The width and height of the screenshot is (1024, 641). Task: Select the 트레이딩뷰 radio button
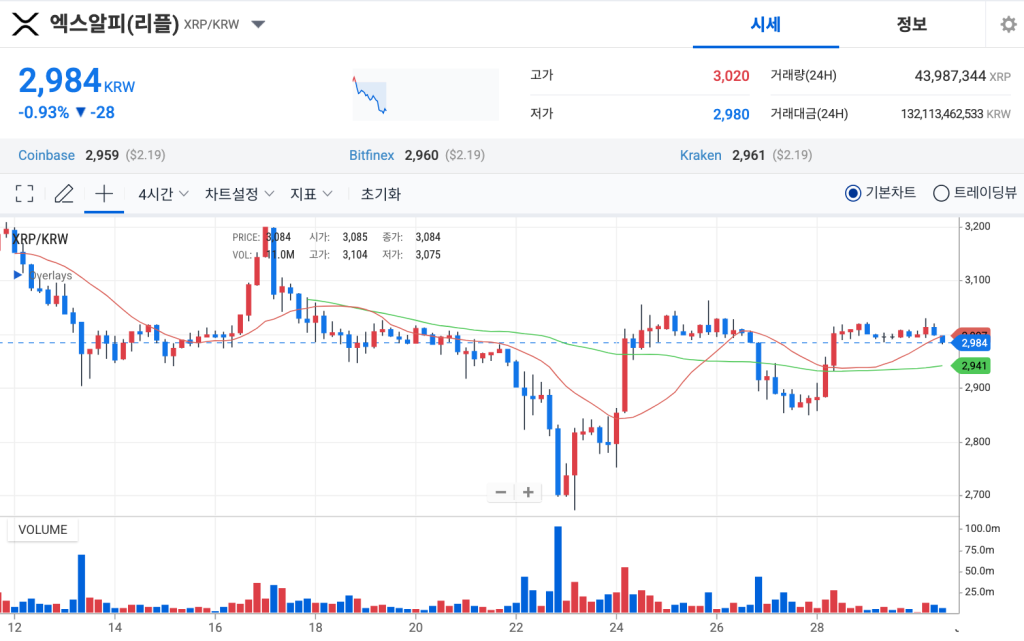(x=941, y=193)
